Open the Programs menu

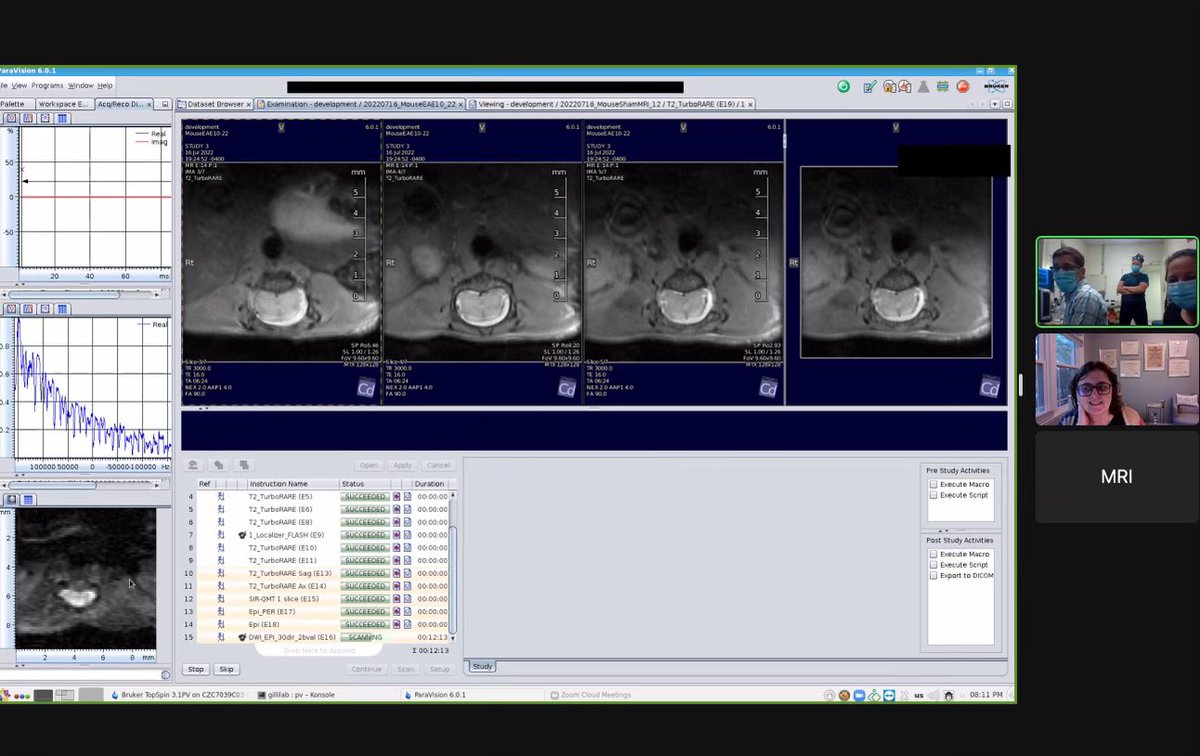(x=47, y=85)
